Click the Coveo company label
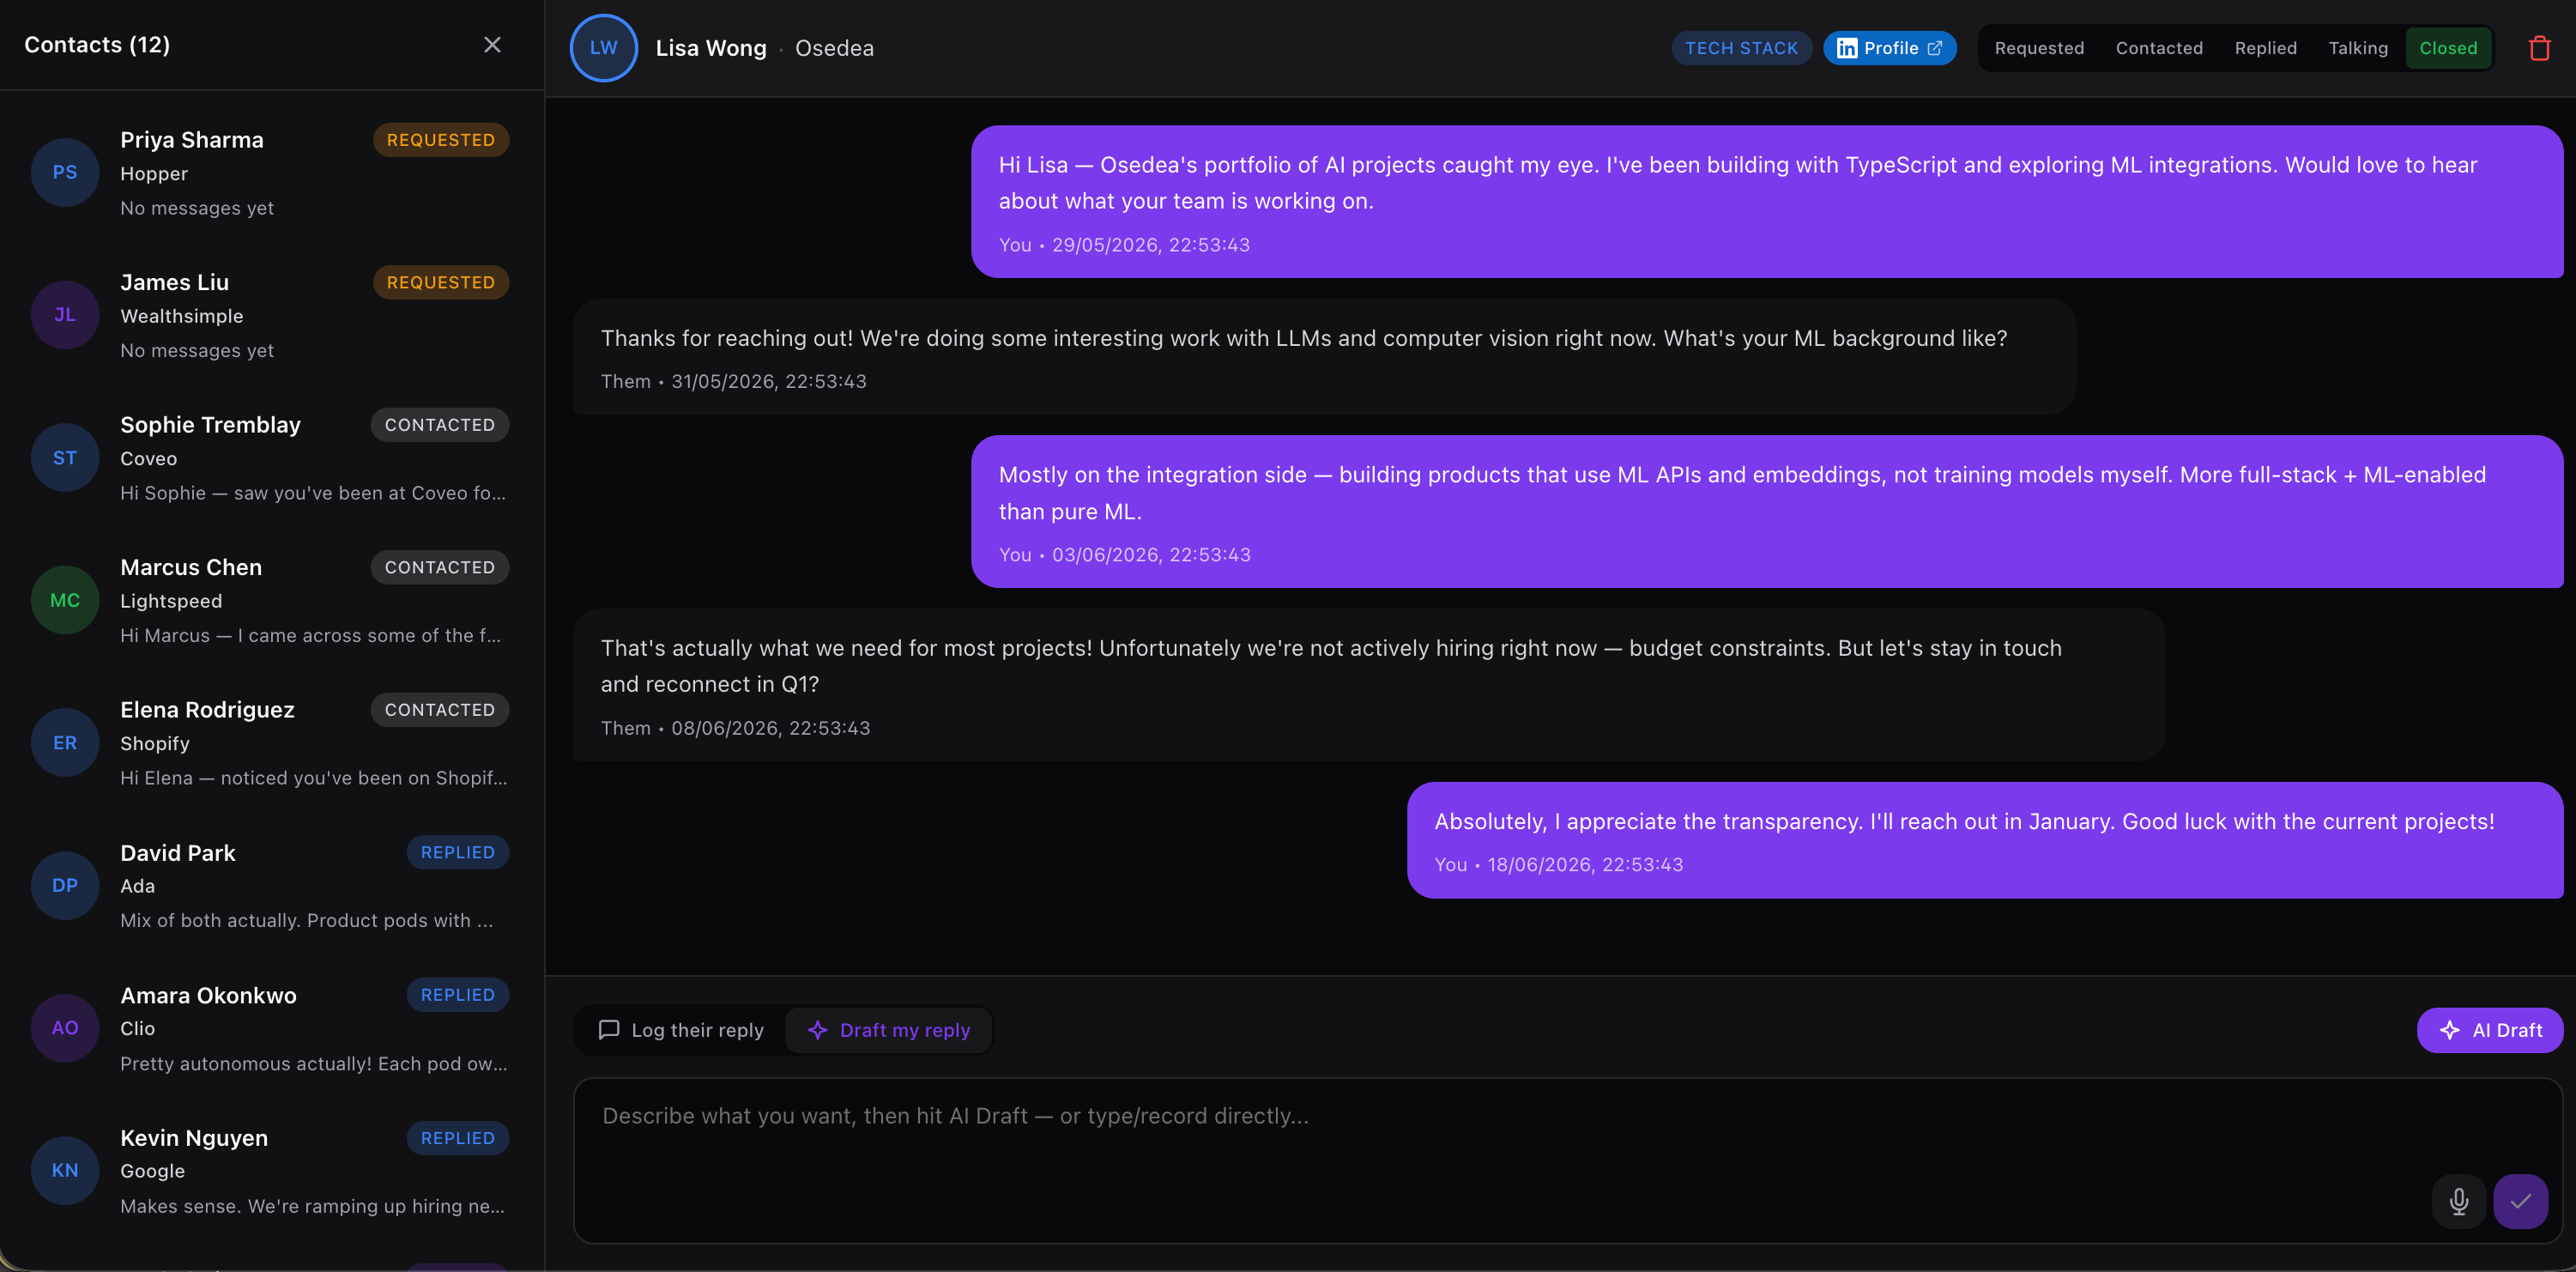 pyautogui.click(x=149, y=459)
